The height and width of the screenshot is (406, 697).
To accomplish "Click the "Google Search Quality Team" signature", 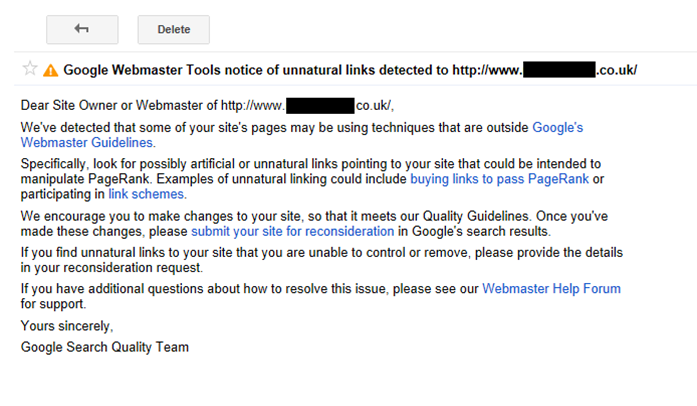I will (x=105, y=347).
